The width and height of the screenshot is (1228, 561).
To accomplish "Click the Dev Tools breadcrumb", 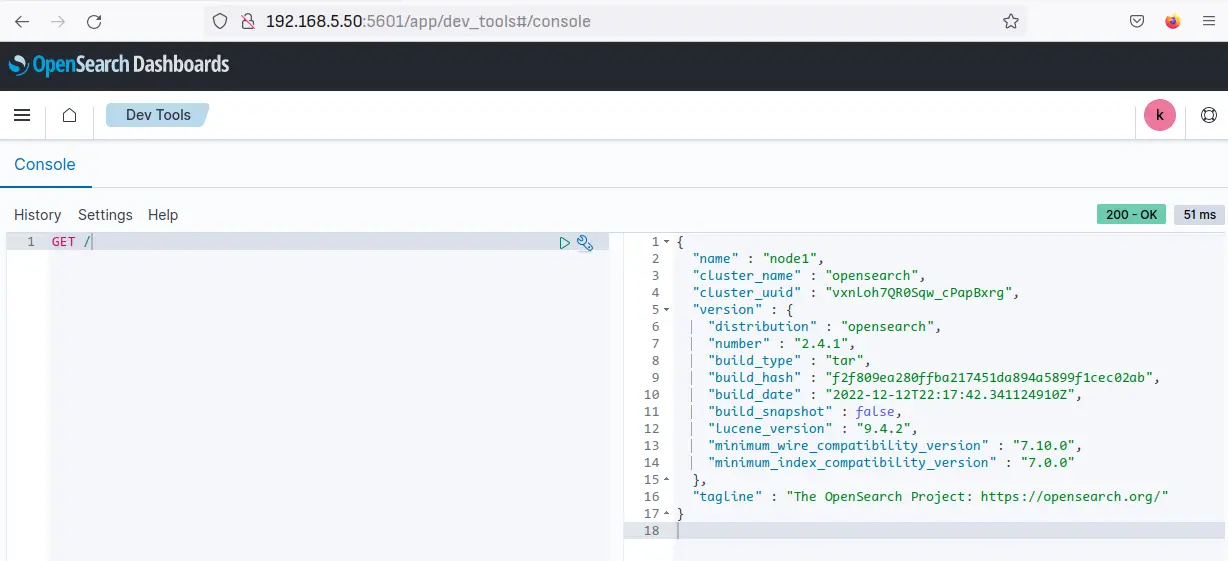I will point(158,115).
